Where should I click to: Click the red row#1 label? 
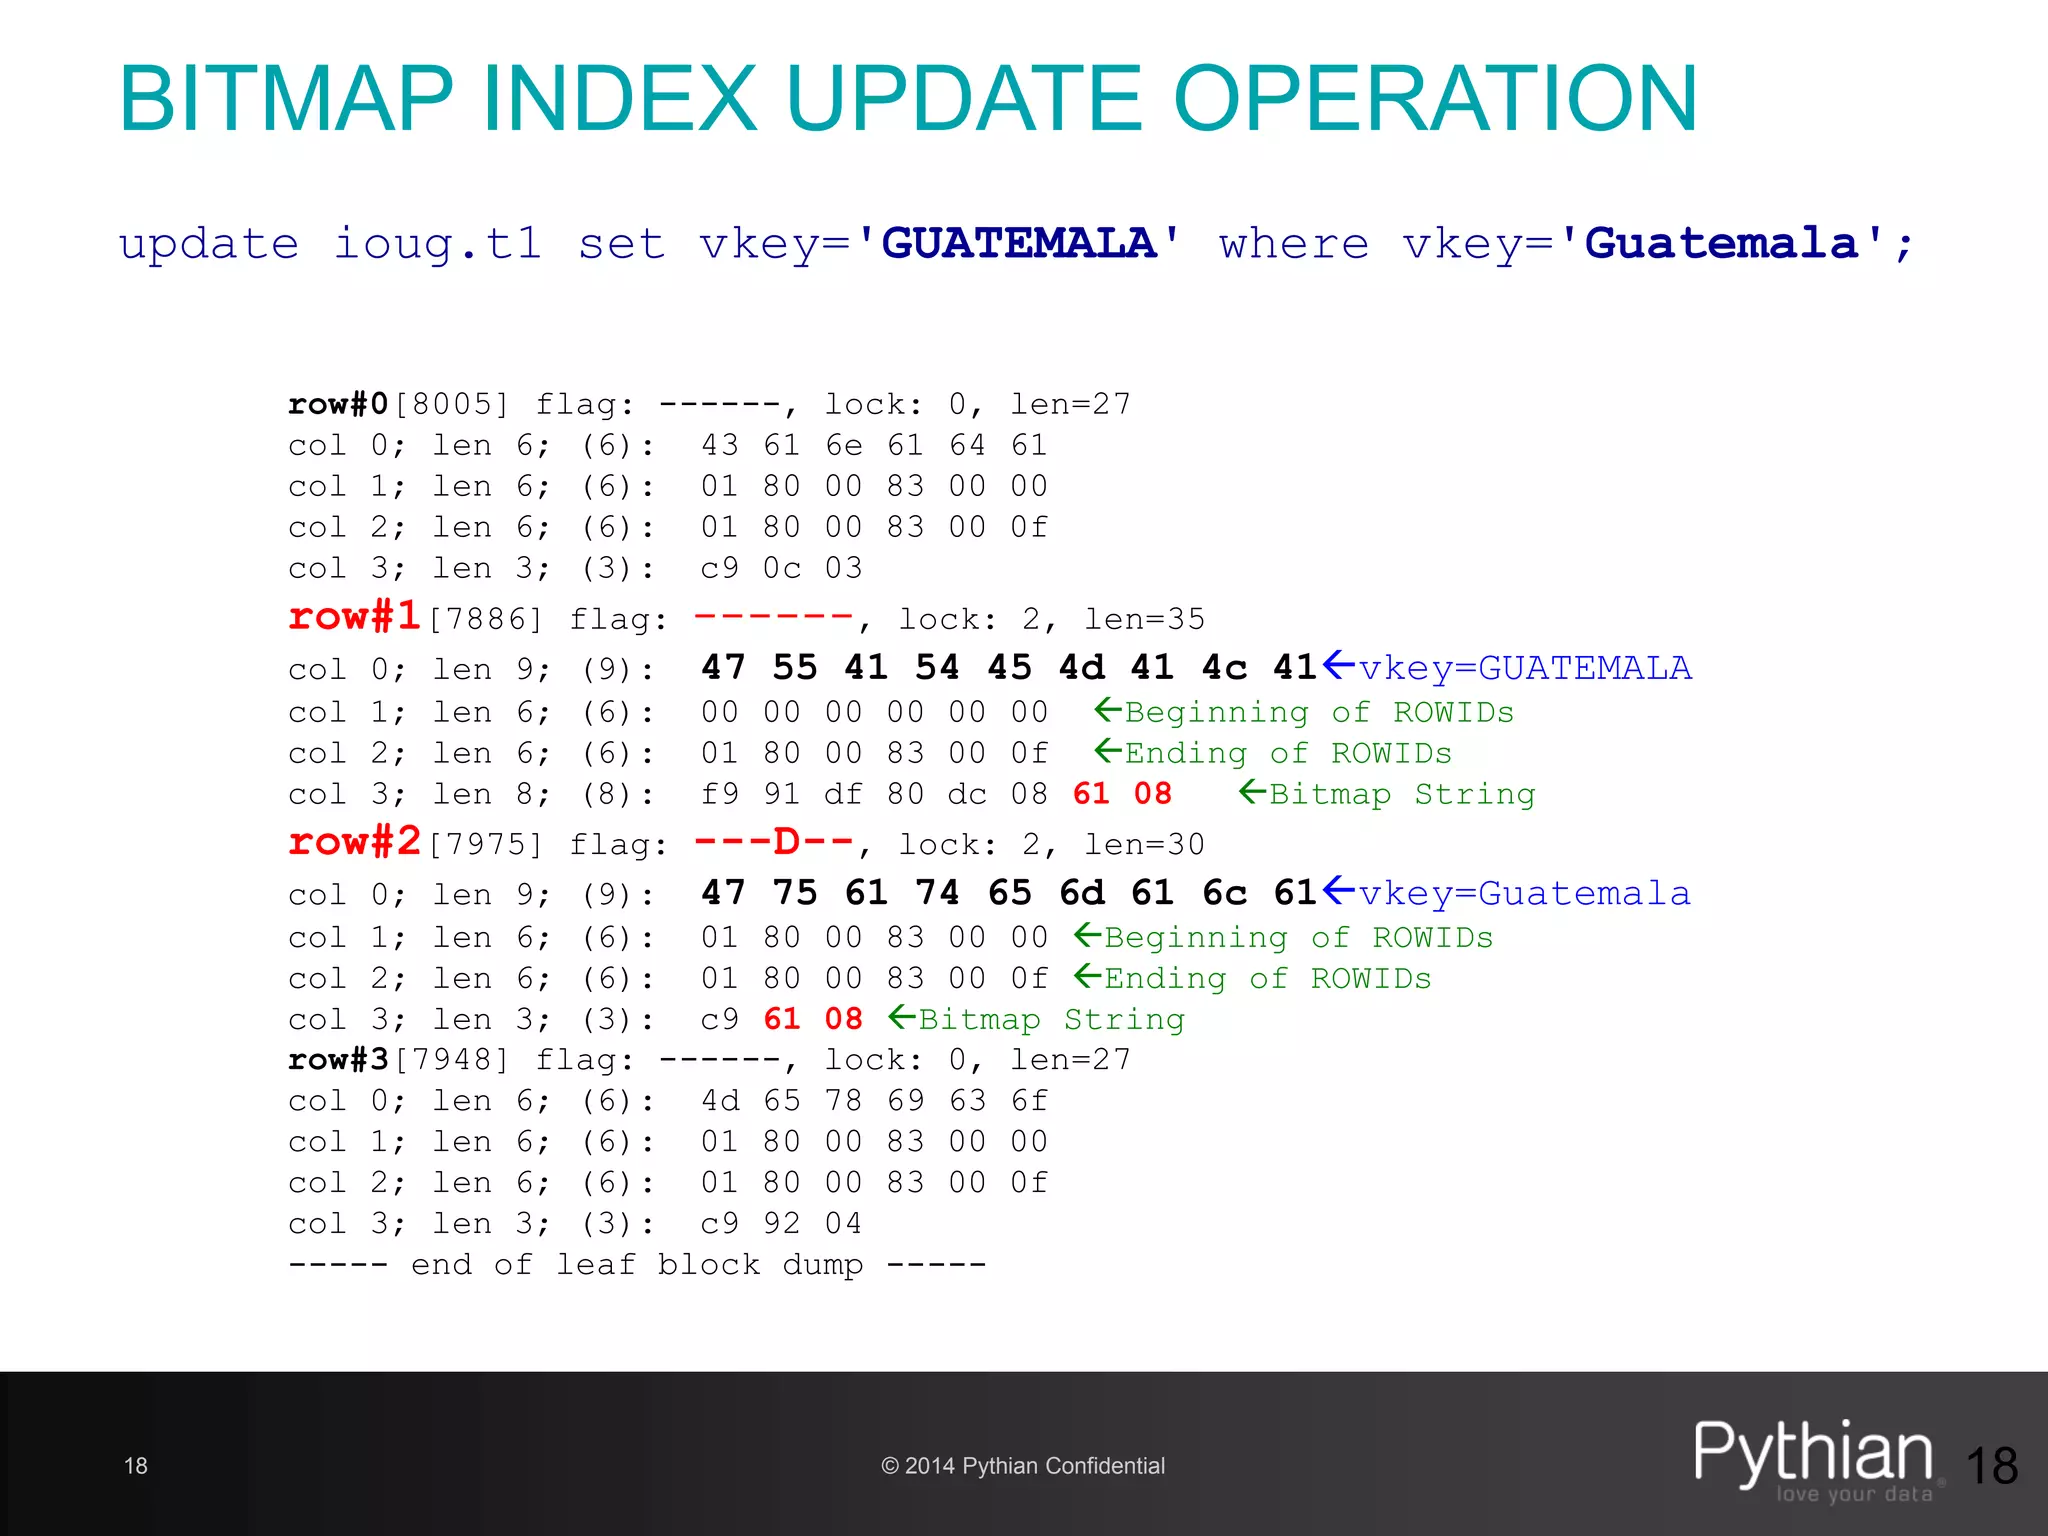pos(354,616)
